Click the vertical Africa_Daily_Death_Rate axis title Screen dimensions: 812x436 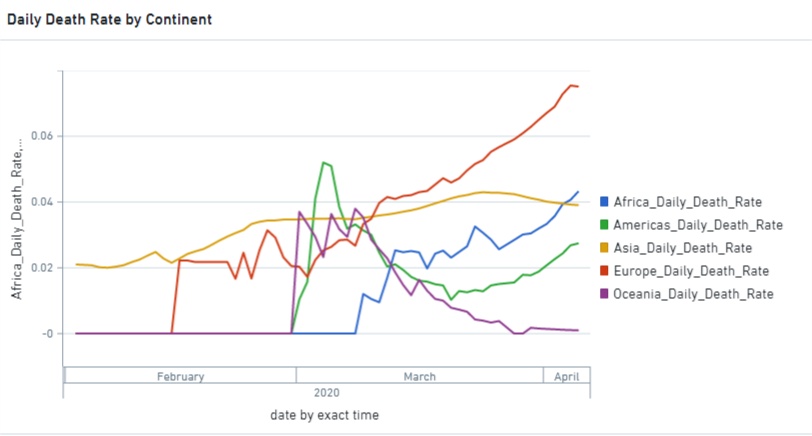pos(17,219)
